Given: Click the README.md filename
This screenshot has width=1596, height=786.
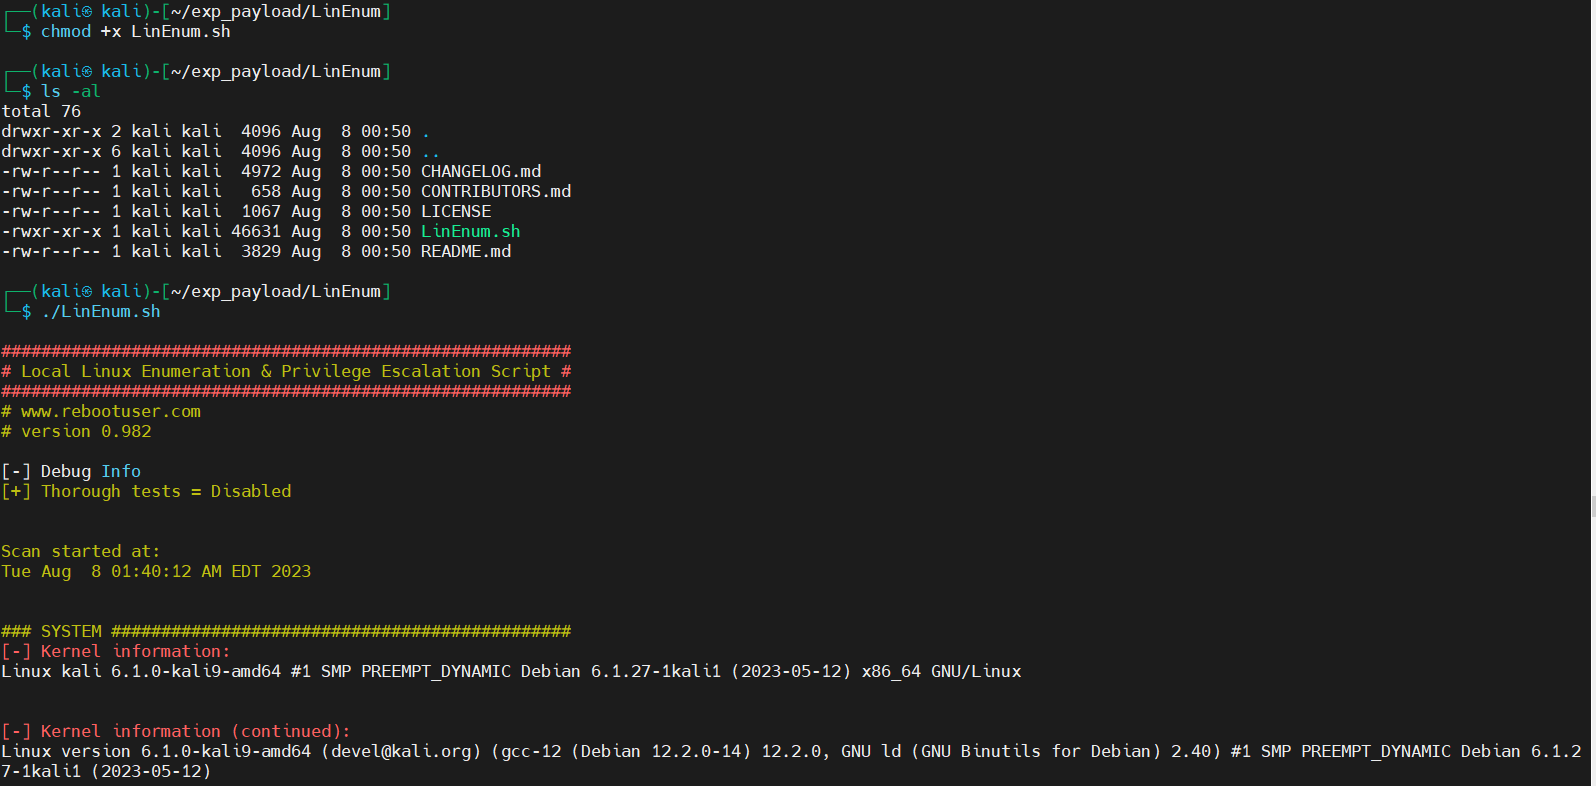Looking at the screenshot, I should tap(465, 251).
